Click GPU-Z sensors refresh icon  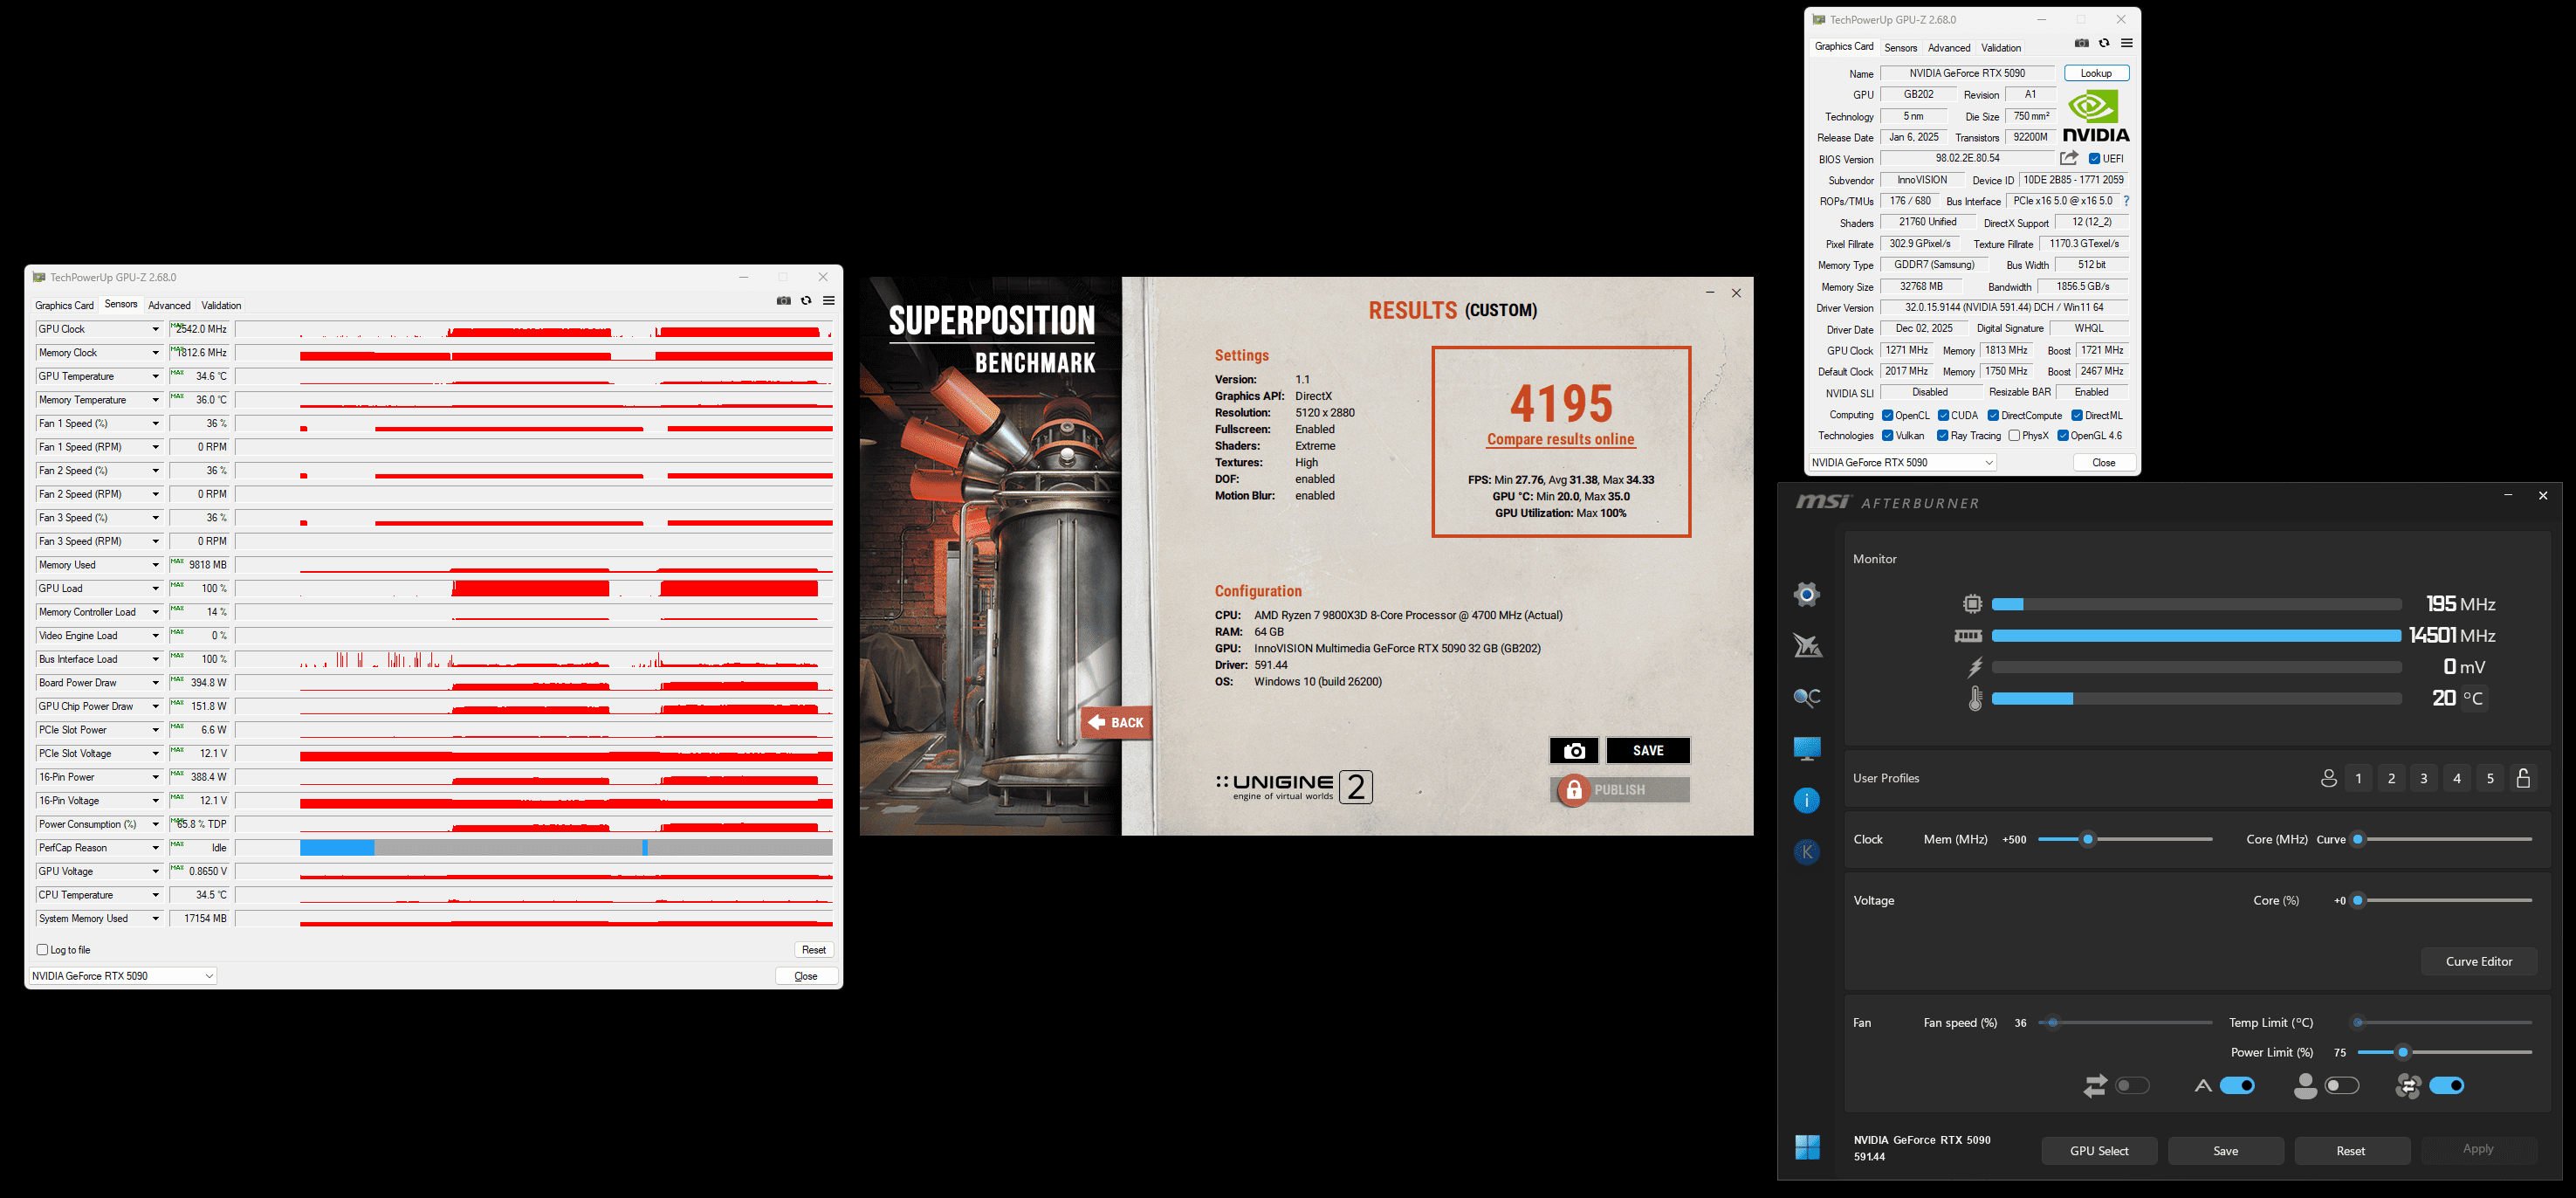[806, 301]
